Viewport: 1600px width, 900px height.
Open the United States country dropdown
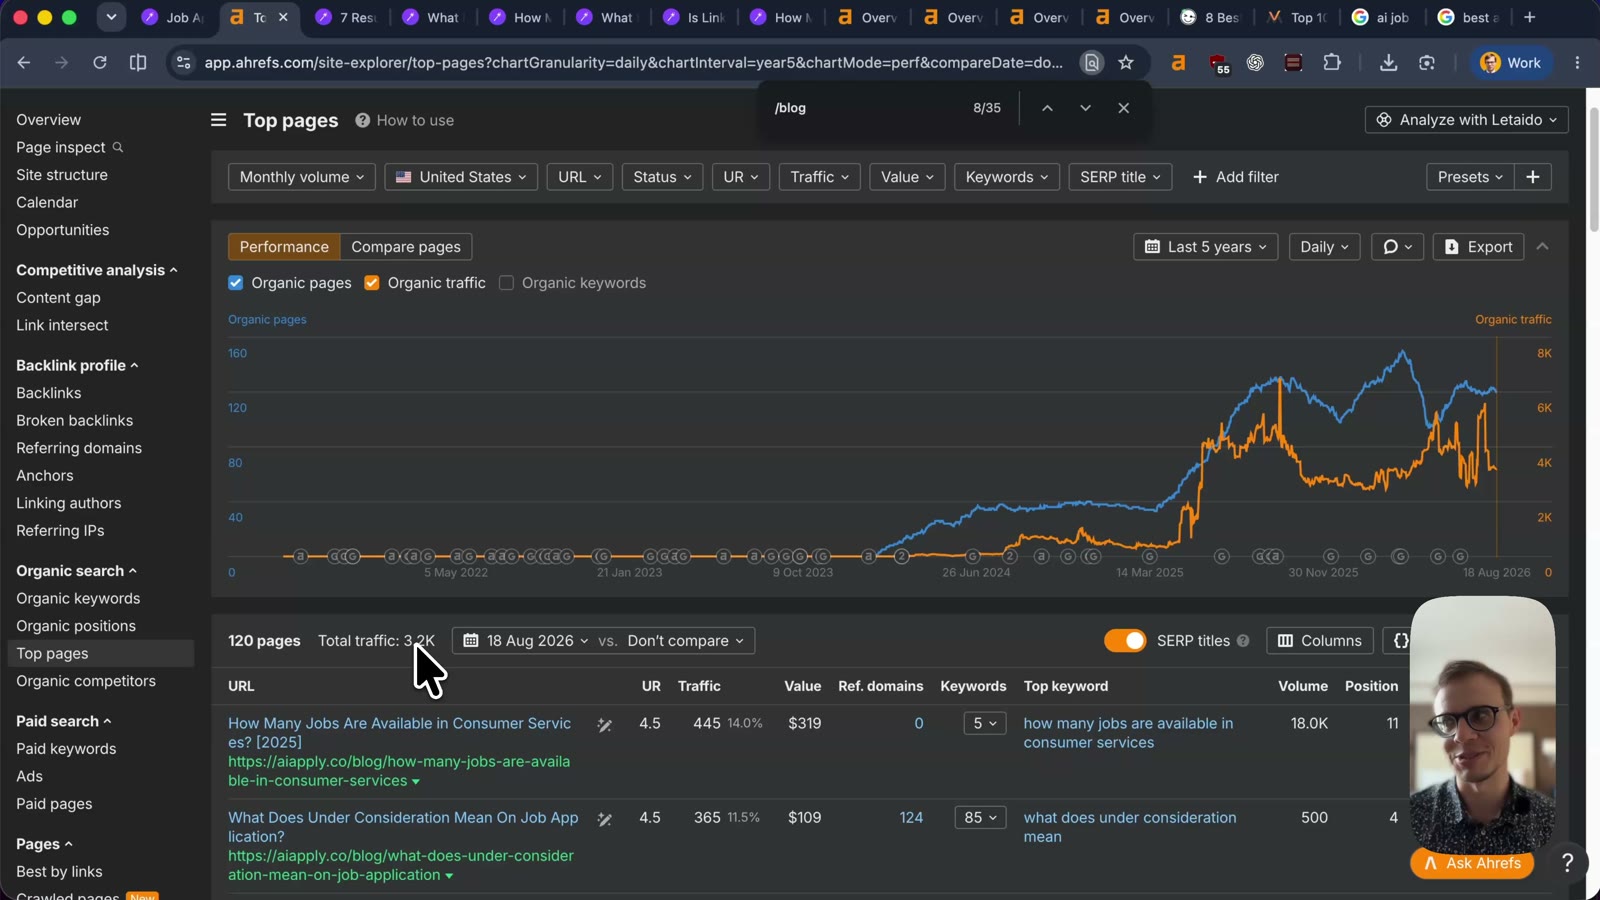point(461,177)
